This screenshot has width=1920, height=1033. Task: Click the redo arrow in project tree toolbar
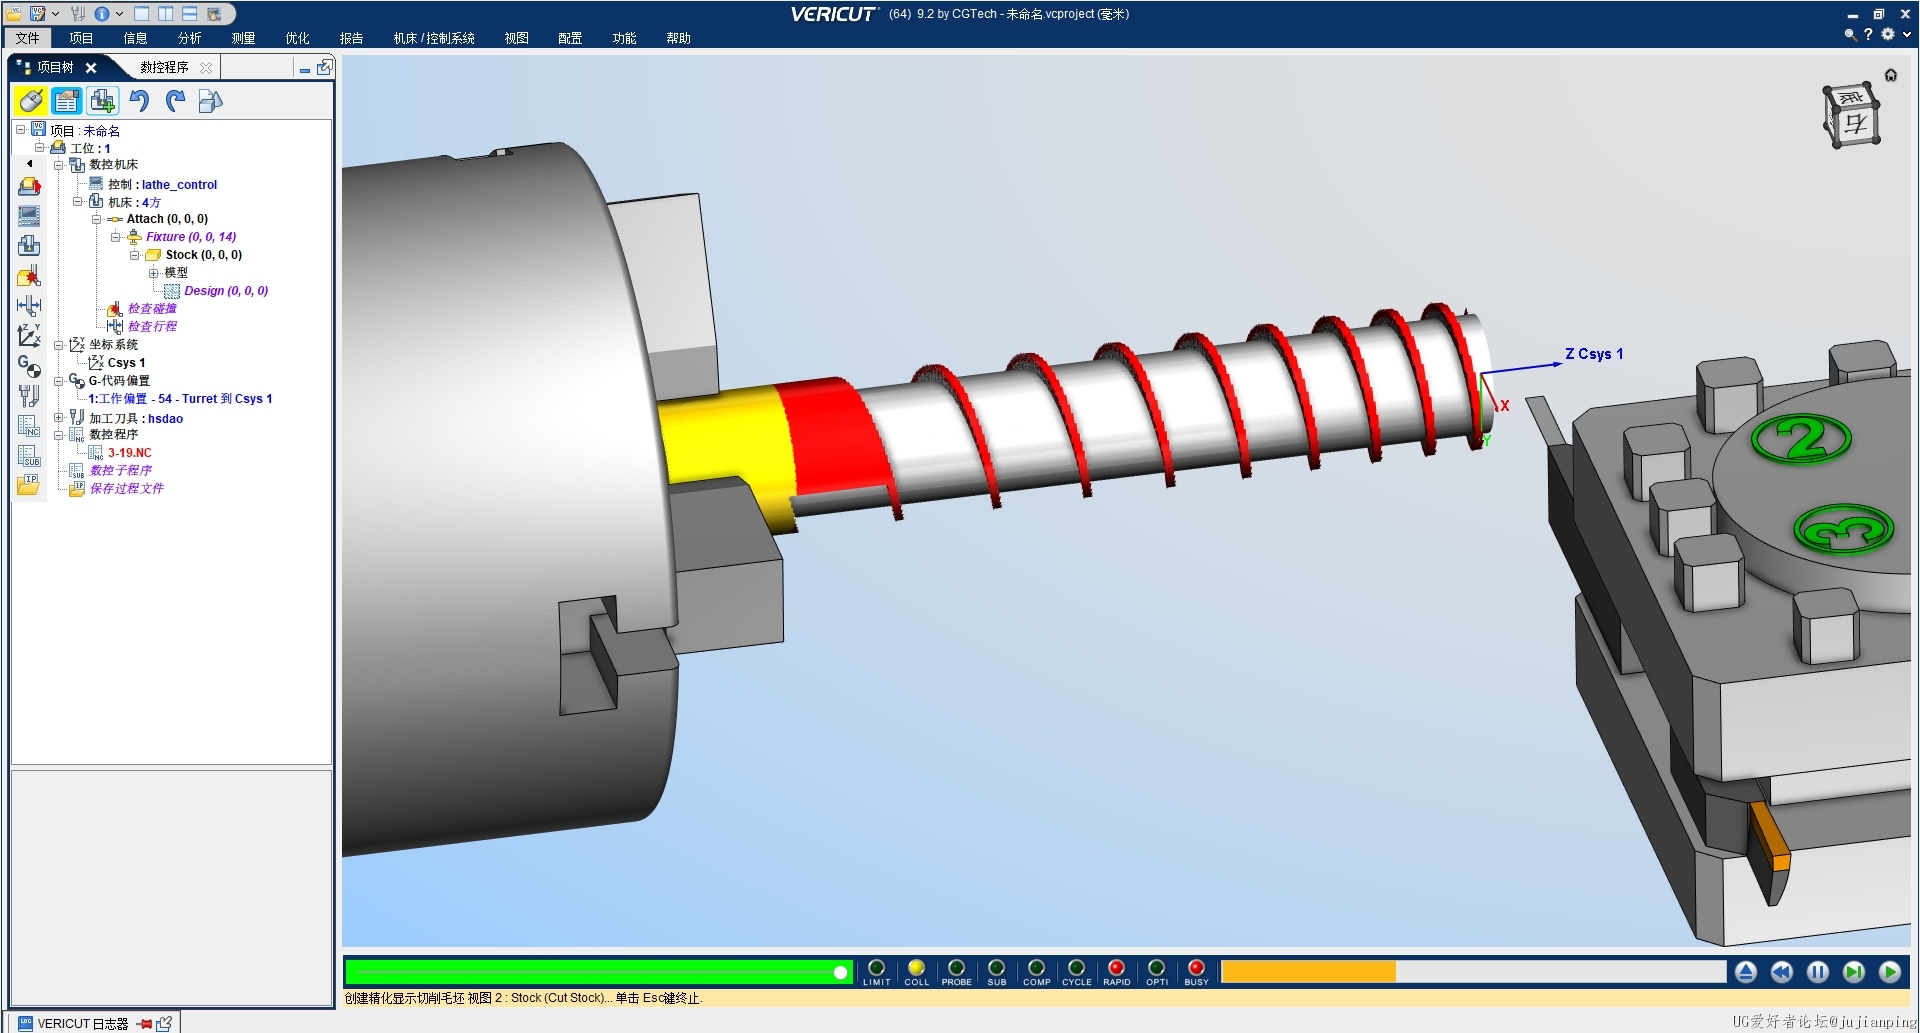coord(175,101)
